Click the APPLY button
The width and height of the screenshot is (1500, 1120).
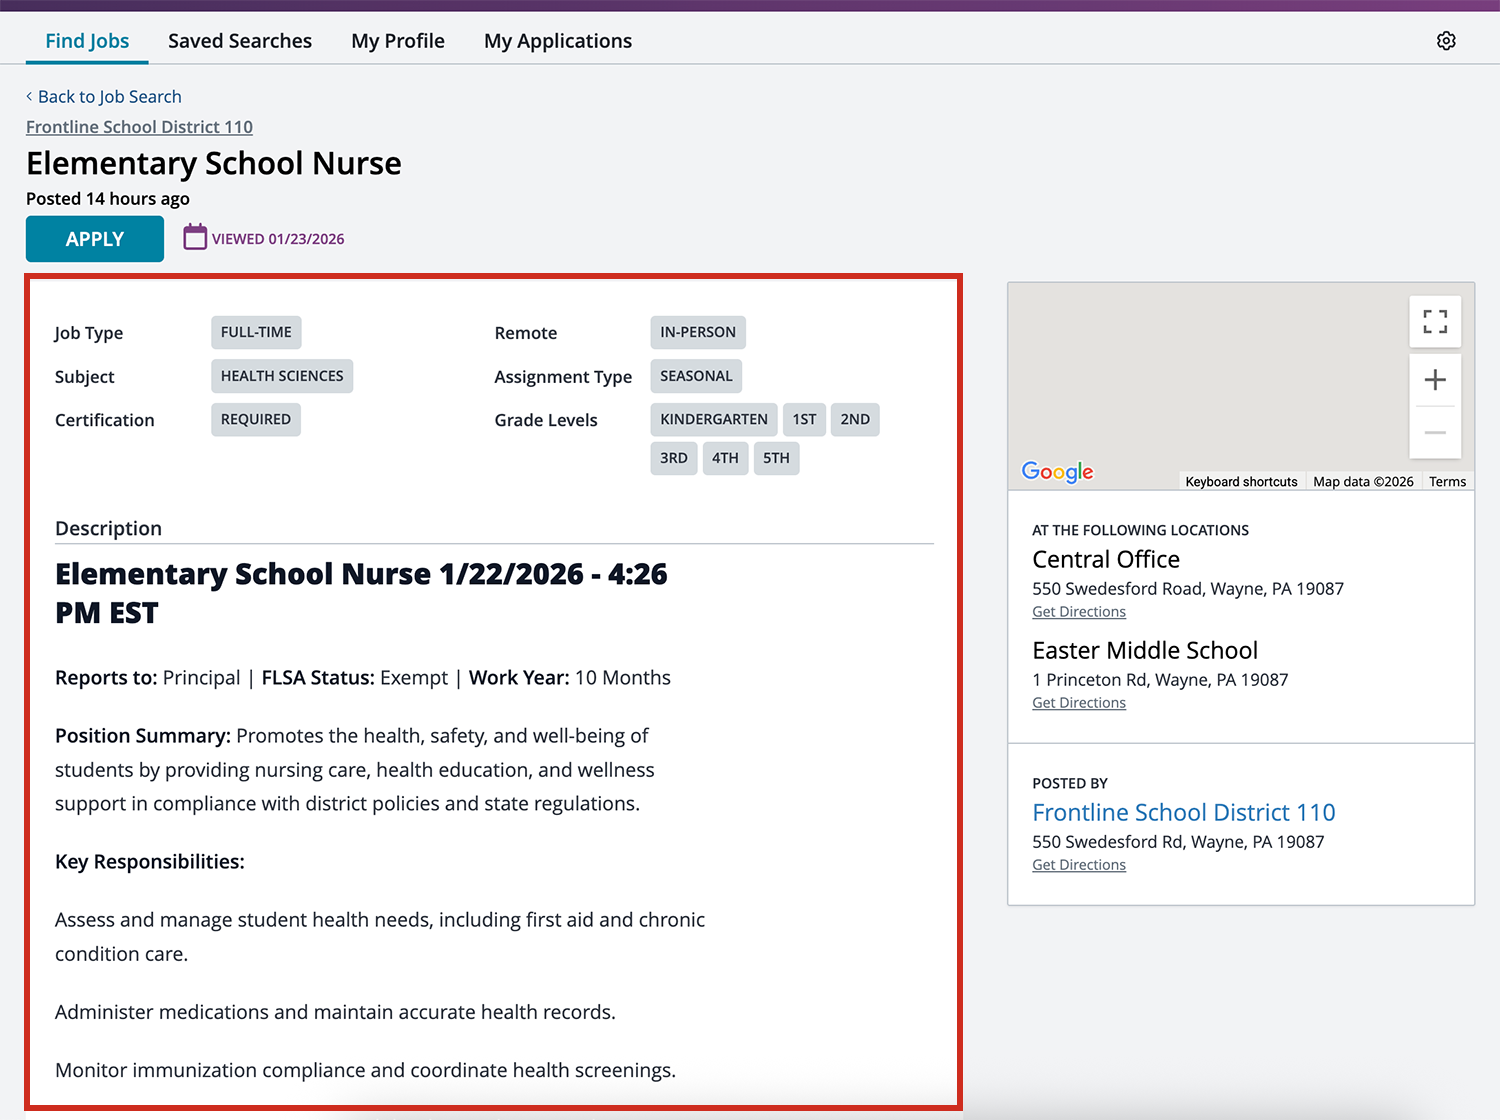(x=94, y=238)
